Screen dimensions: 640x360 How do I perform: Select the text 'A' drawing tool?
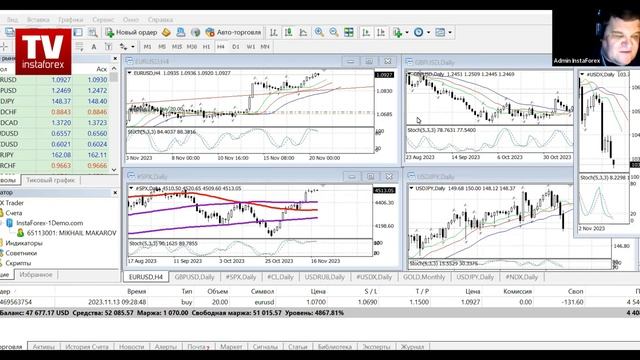(94, 47)
